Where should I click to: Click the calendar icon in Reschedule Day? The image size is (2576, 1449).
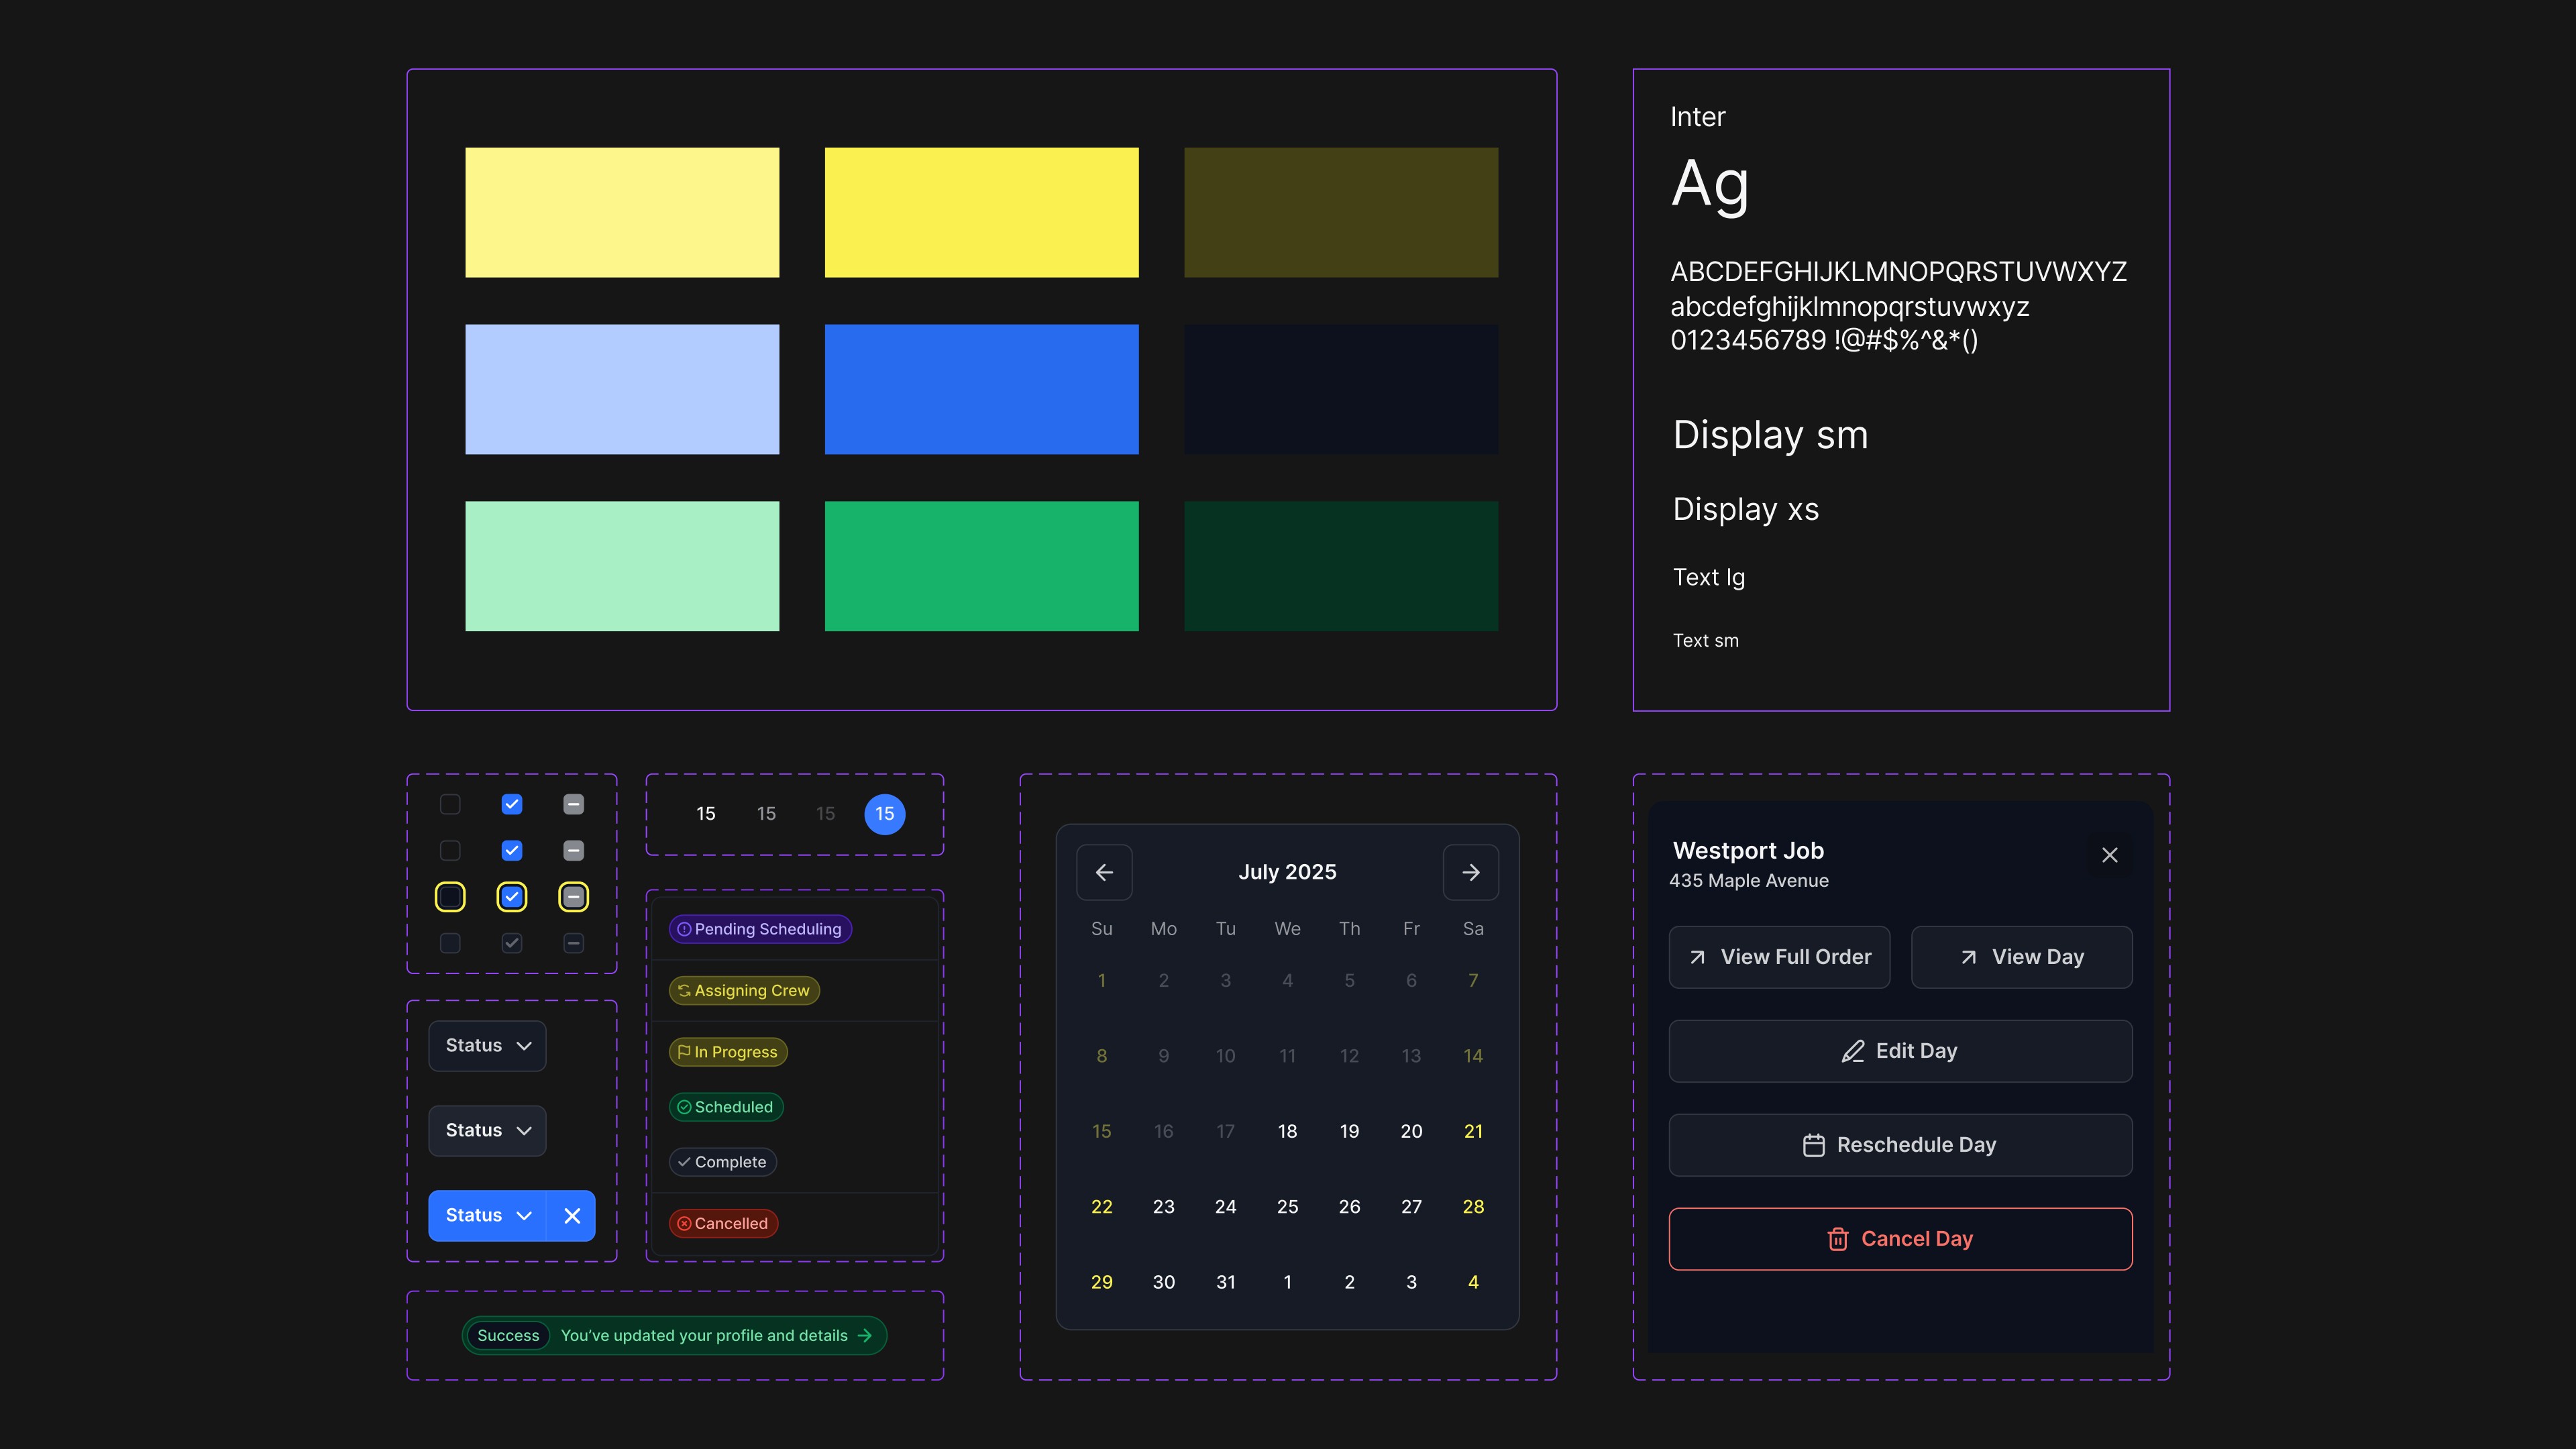point(1813,1145)
